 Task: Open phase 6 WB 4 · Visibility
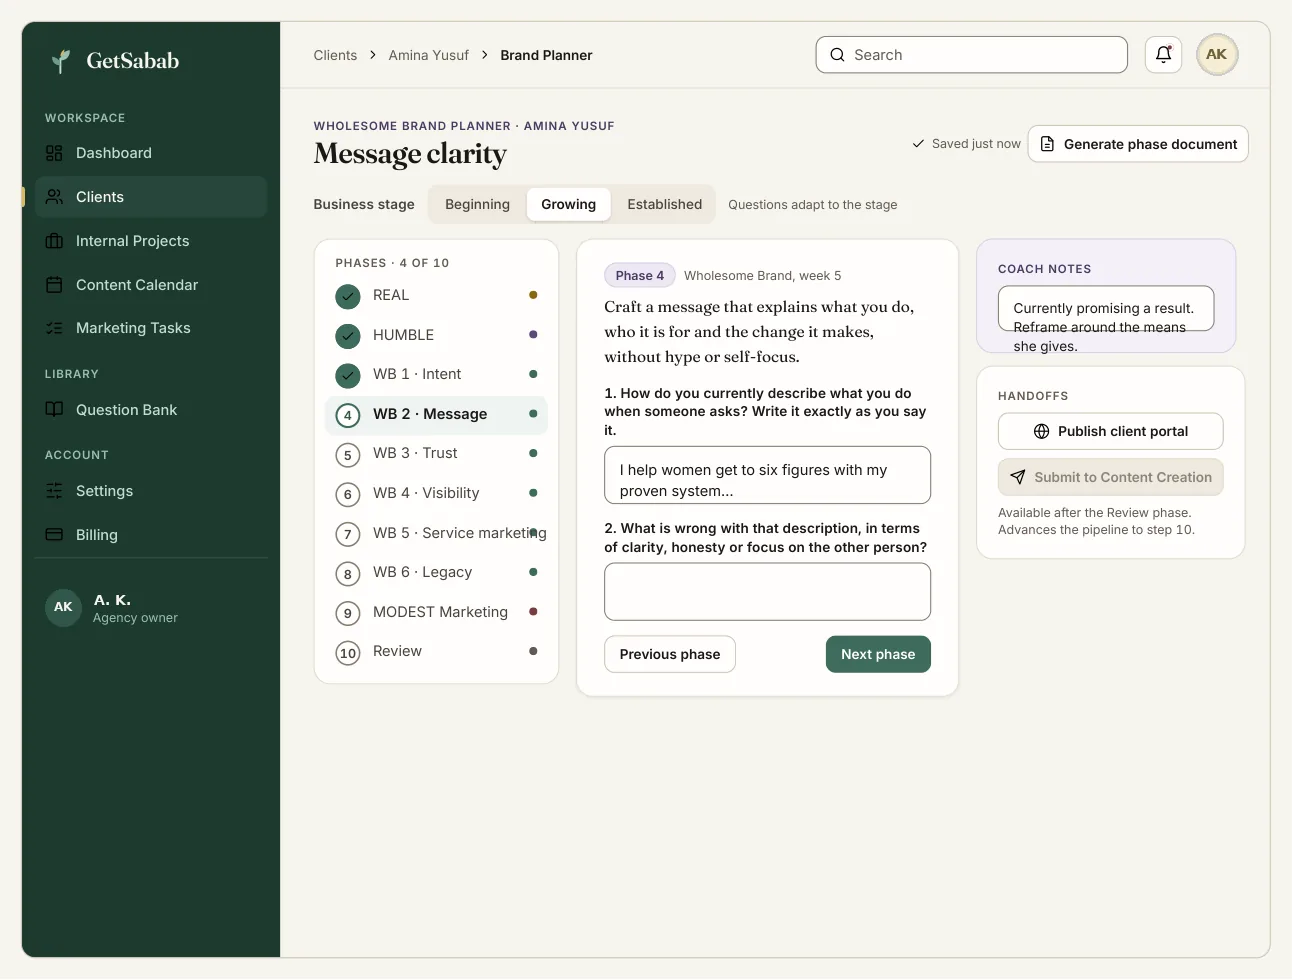click(x=437, y=493)
